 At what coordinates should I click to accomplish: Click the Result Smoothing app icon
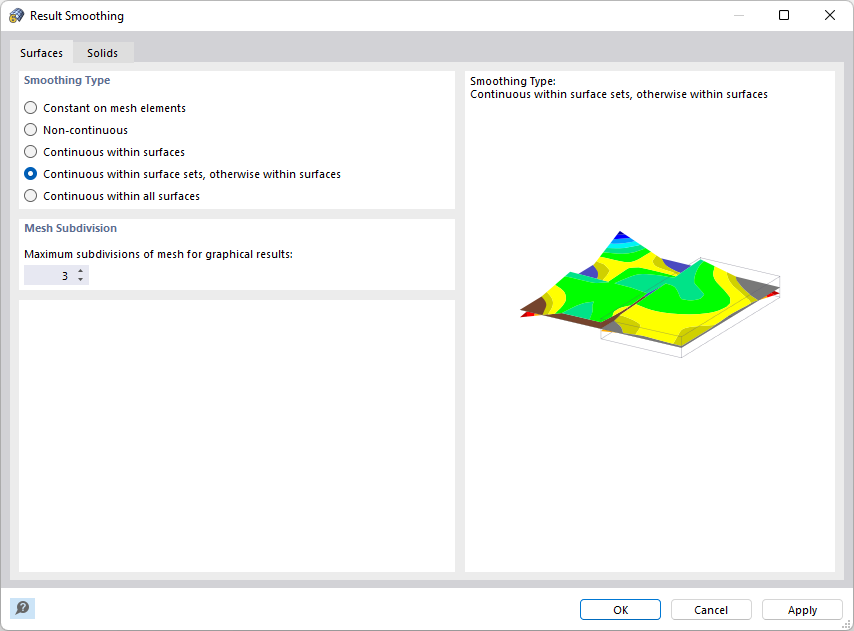17,16
